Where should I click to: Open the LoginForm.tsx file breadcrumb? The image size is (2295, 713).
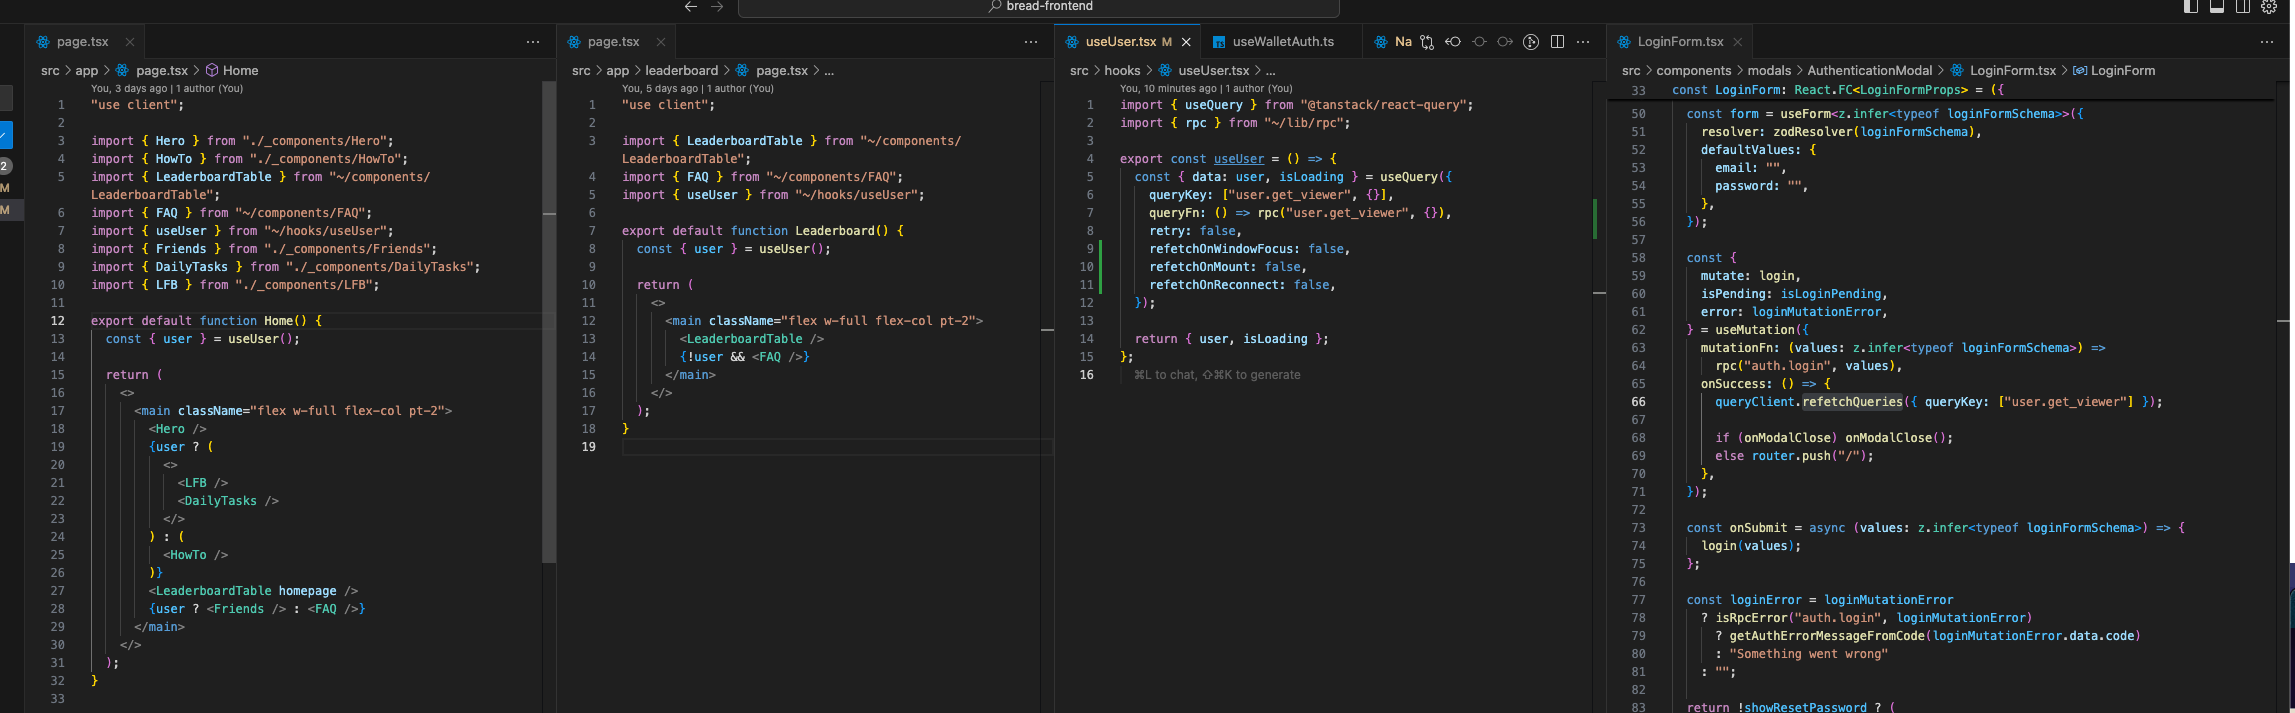point(2003,71)
